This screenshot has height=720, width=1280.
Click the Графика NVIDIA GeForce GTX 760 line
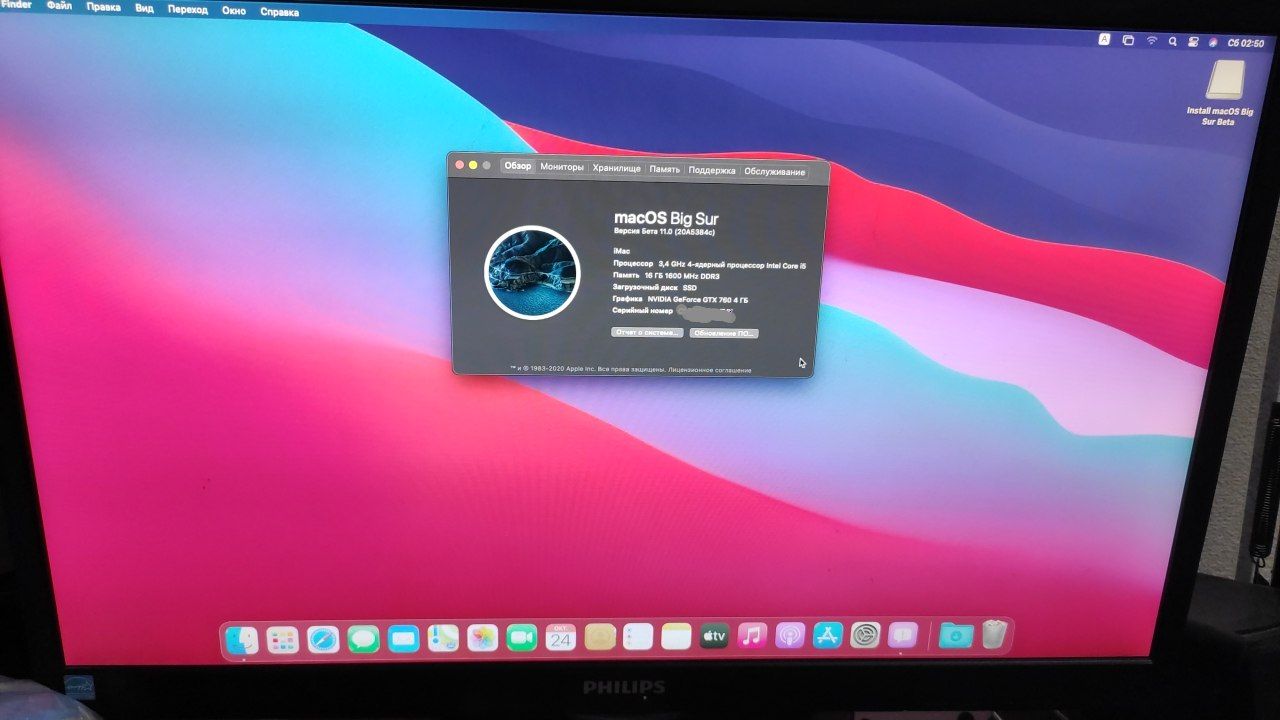click(x=680, y=299)
